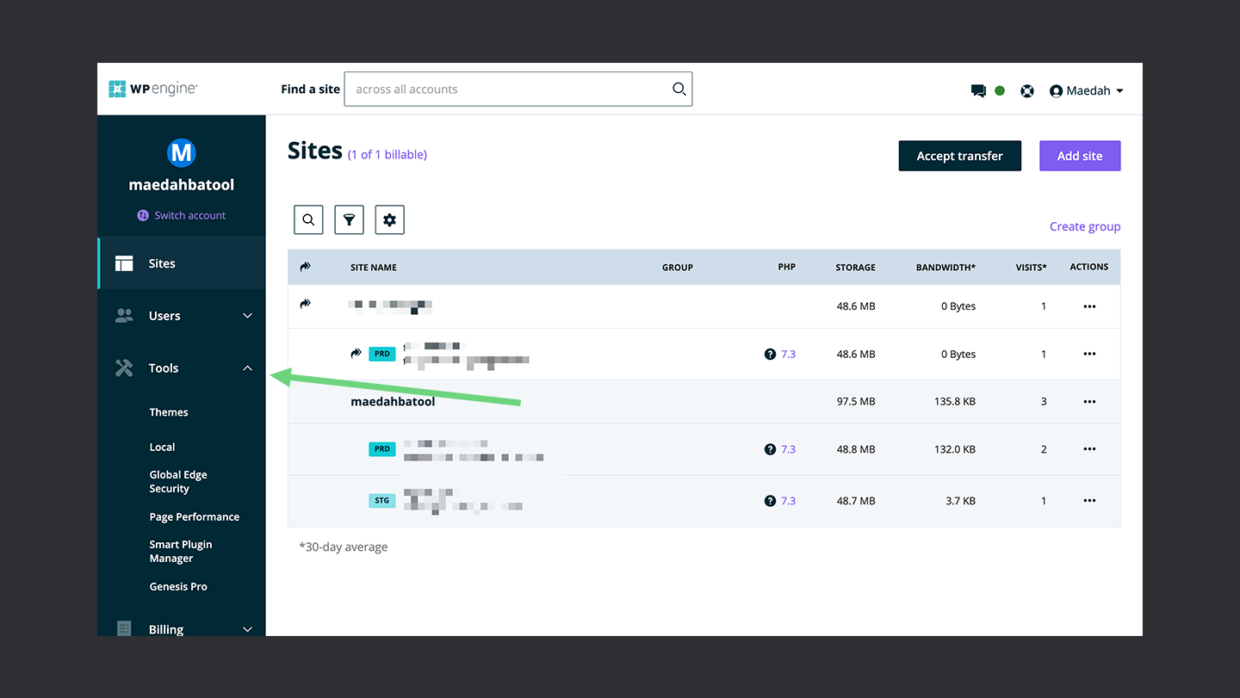Click the Tools wrench icon in the sidebar

pos(124,368)
